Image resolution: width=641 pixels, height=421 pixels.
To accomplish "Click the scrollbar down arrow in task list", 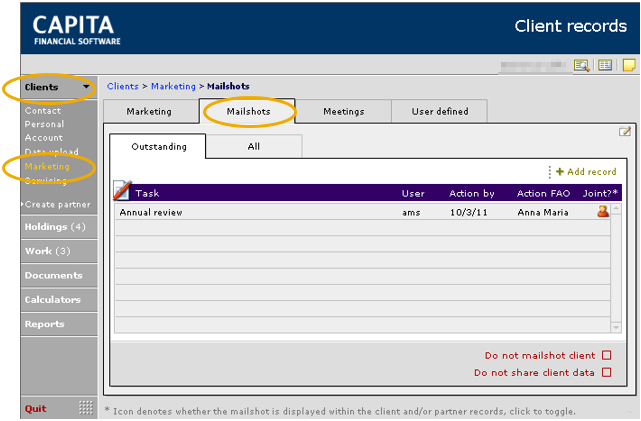I will [x=615, y=327].
